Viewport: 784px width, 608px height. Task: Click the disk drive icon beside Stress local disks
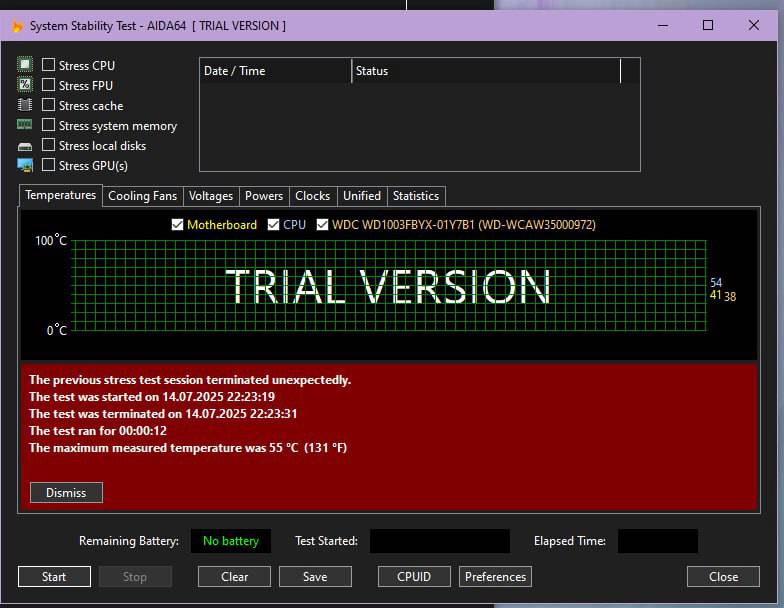(25, 146)
